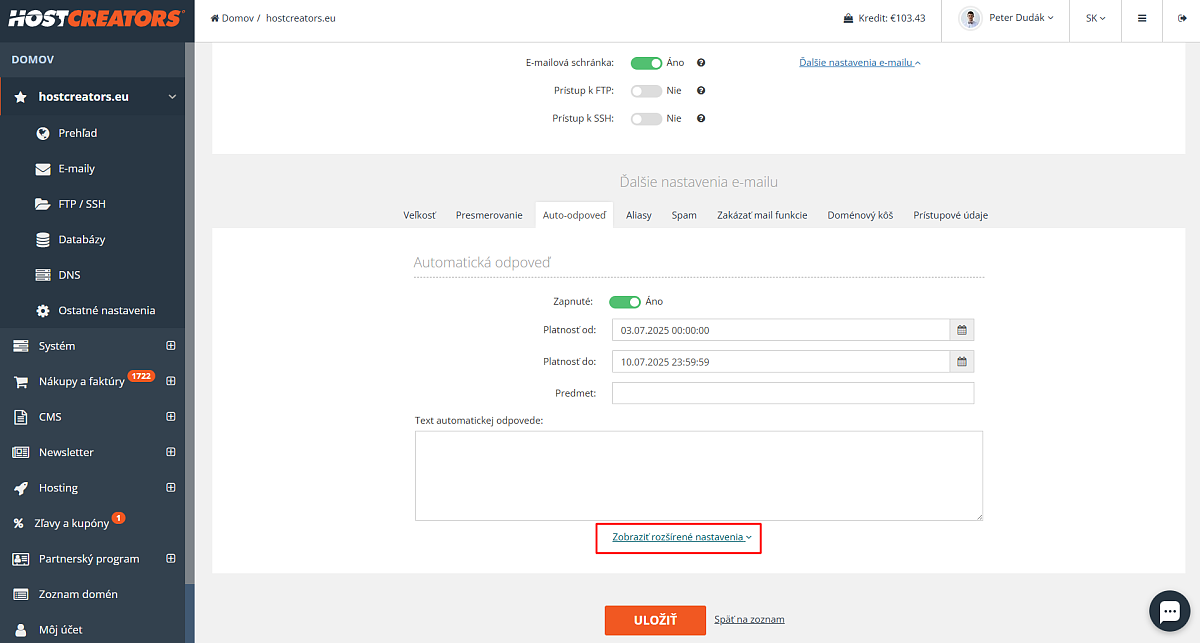Screen dimensions: 1200x643
Task: Click the calendar icon for Platnosť do
Action: click(x=962, y=362)
